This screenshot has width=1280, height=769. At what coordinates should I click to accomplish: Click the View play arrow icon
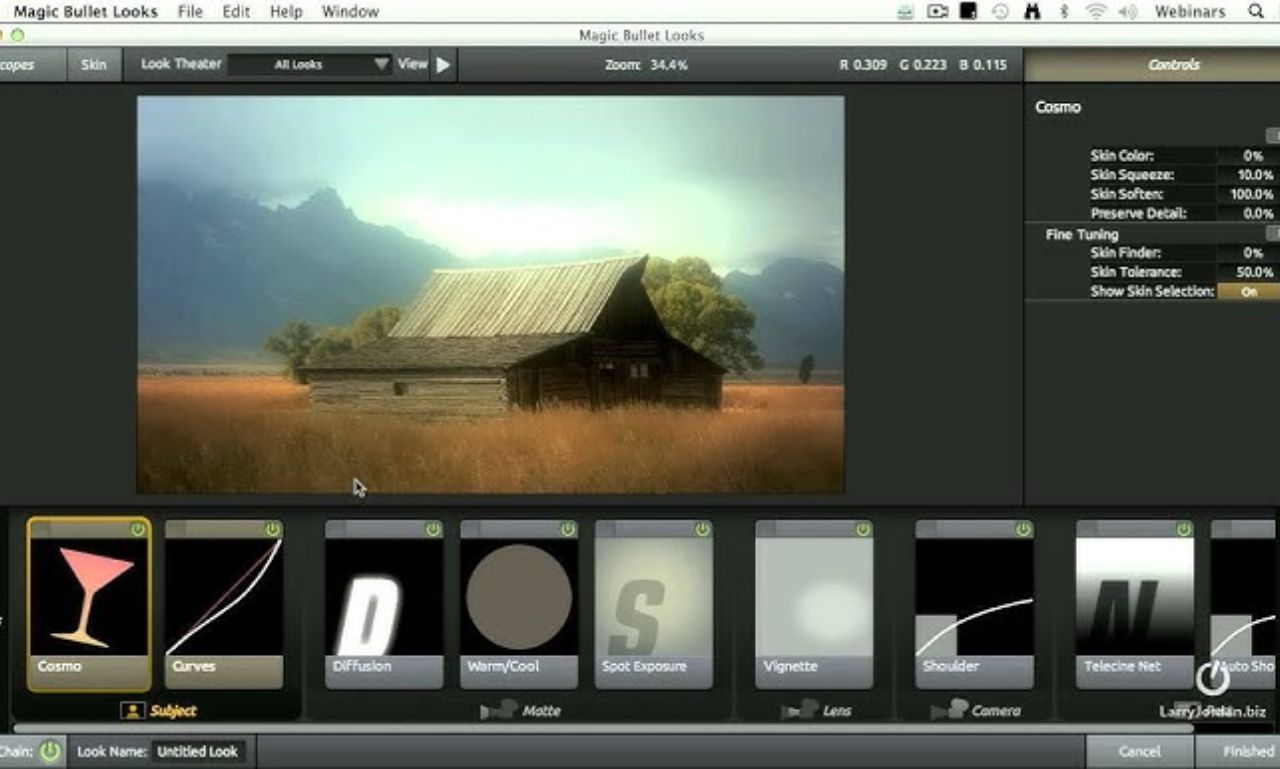(x=443, y=64)
